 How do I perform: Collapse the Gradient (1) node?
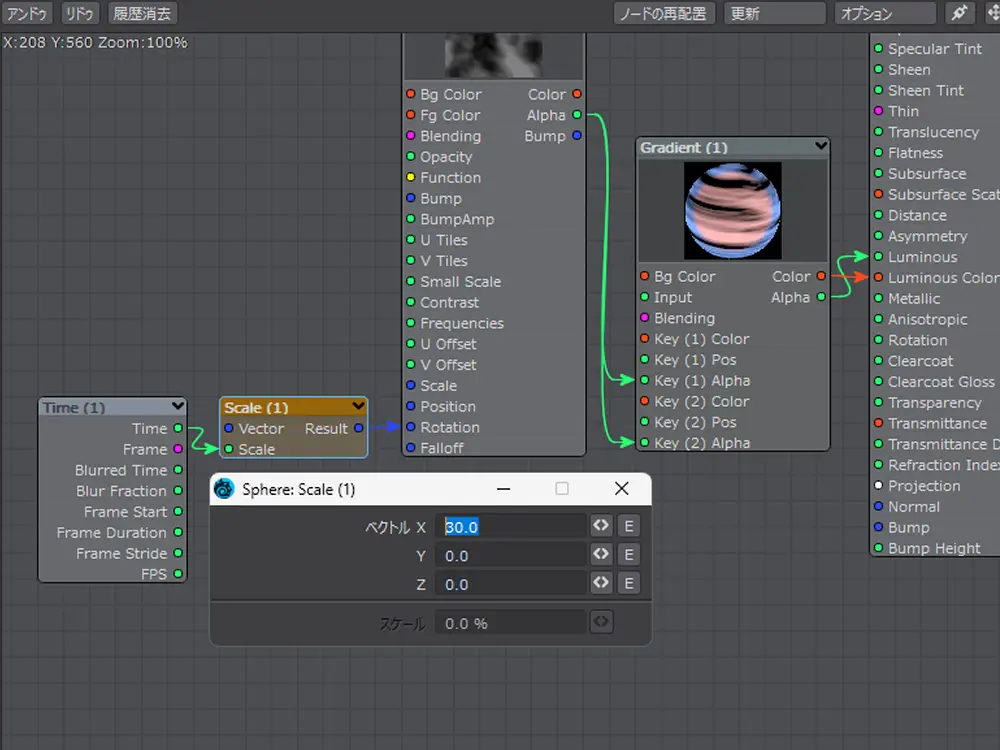(x=821, y=146)
